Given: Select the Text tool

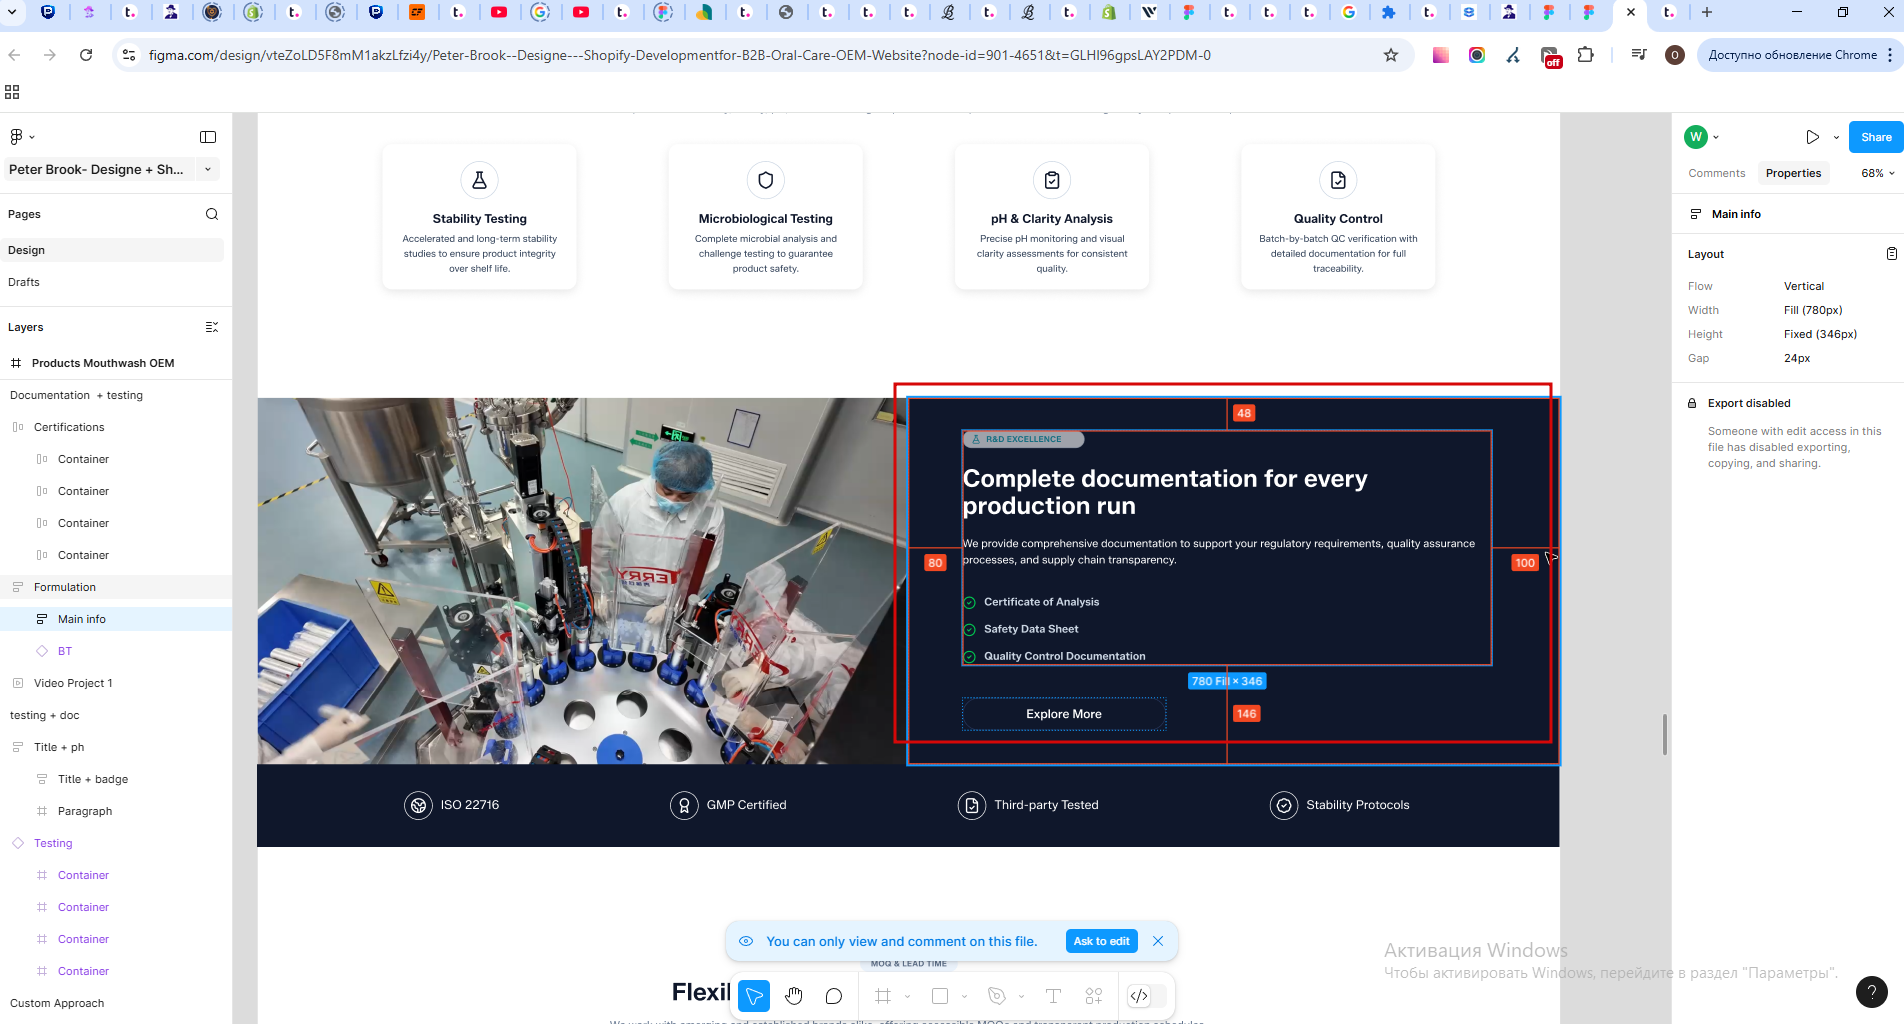Looking at the screenshot, I should [x=1053, y=996].
